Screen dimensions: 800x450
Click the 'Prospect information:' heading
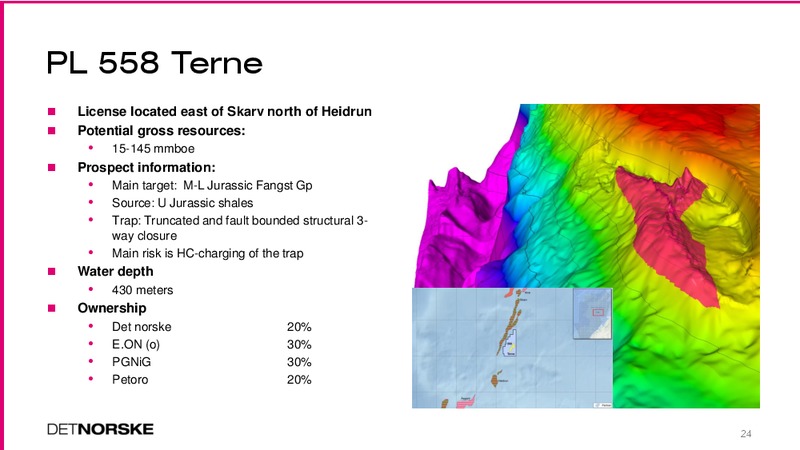click(146, 167)
